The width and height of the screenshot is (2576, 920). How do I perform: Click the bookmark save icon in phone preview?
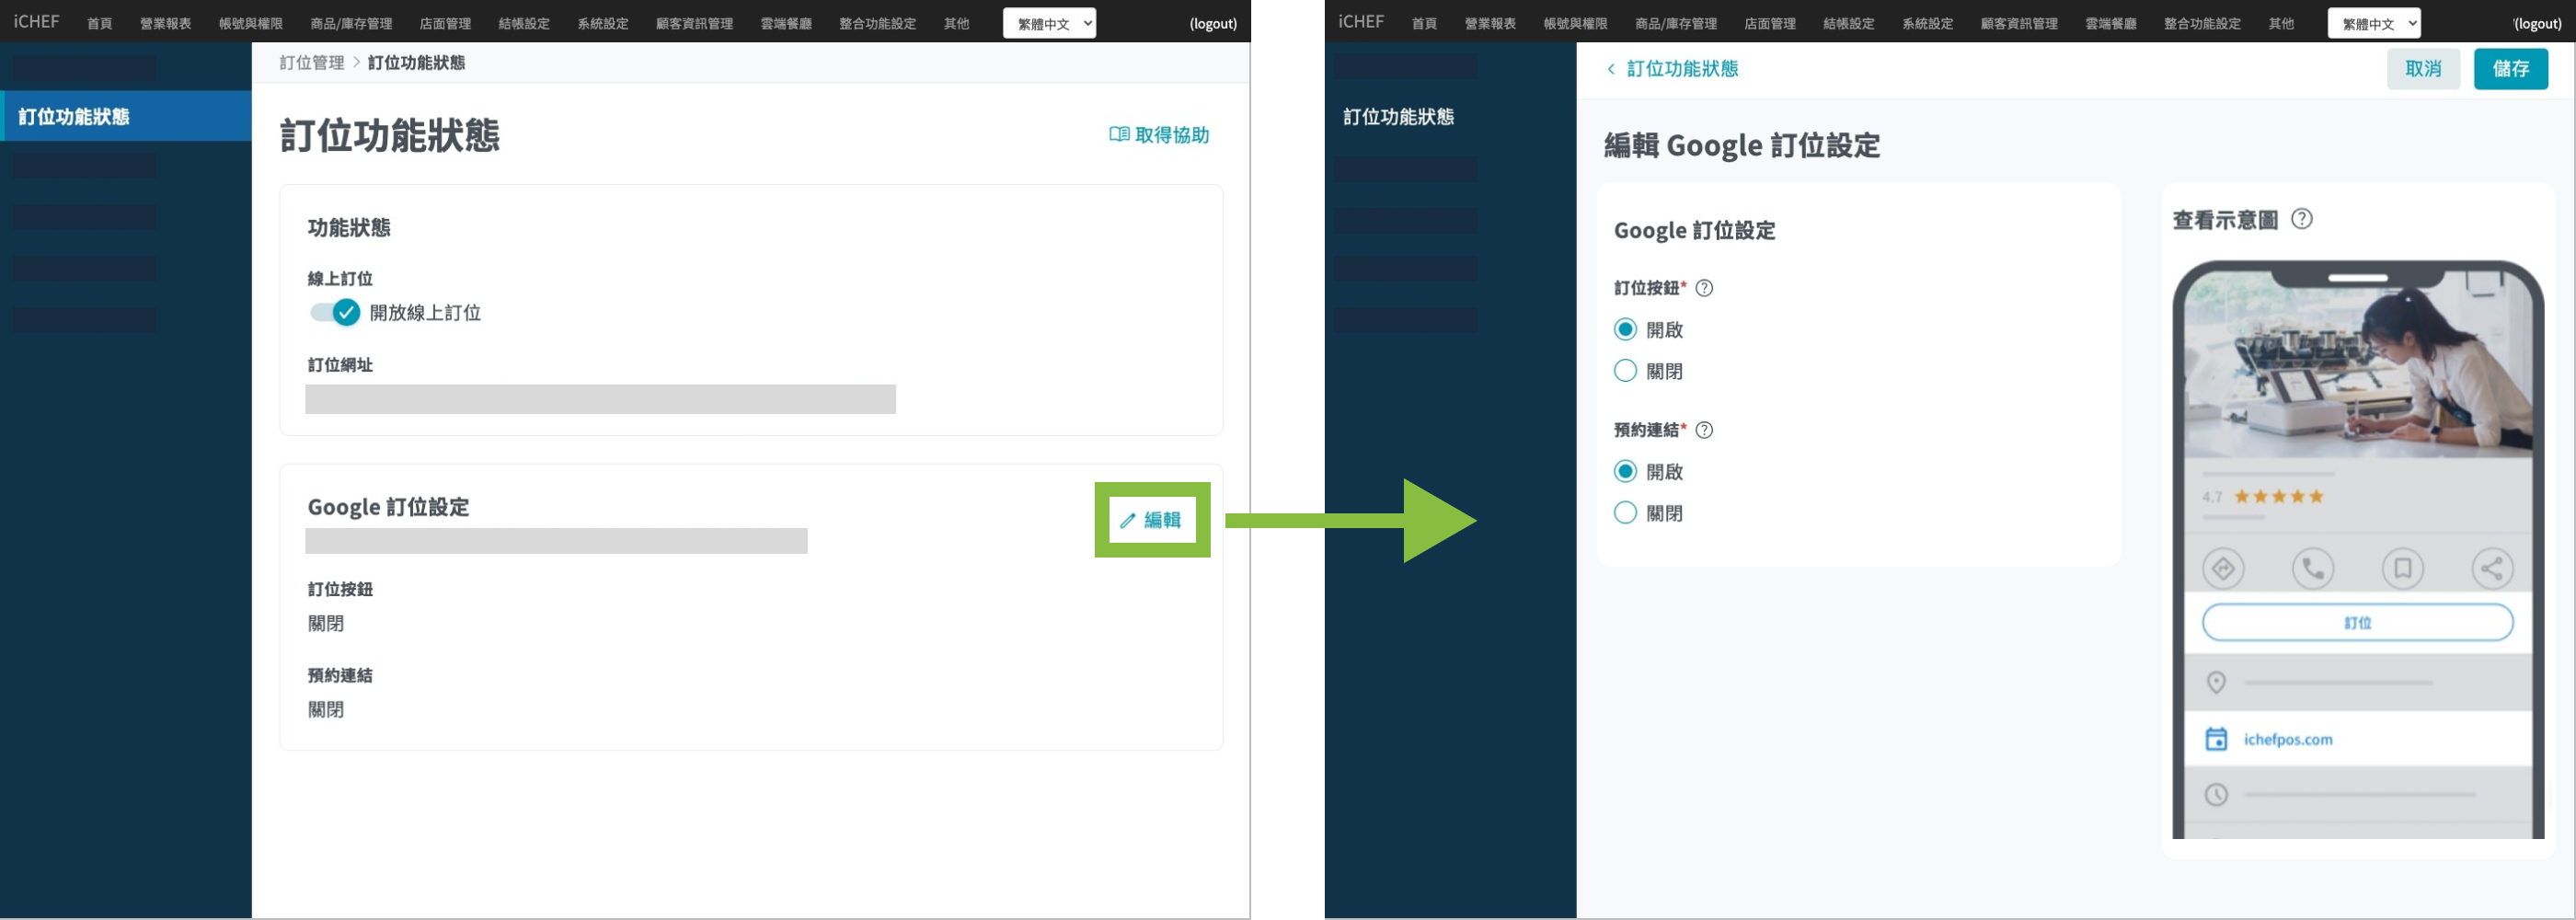(x=2402, y=569)
